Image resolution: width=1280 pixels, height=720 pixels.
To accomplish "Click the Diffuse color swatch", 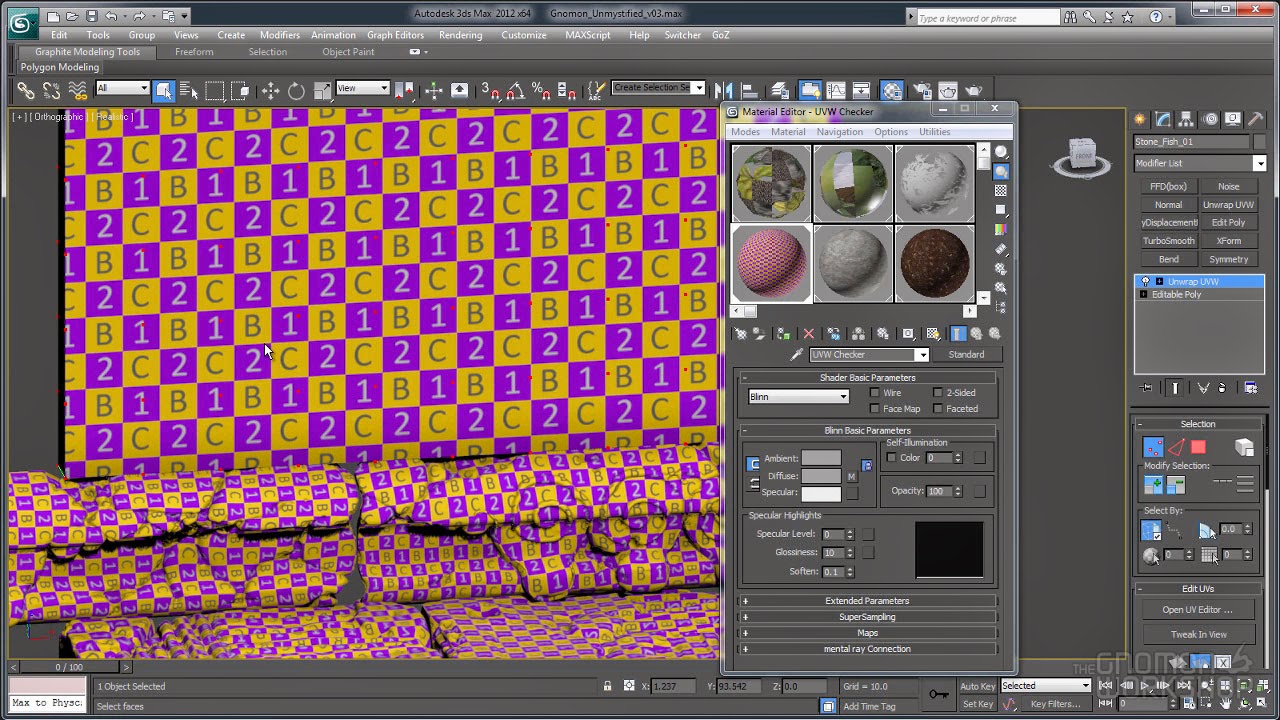I will coord(821,476).
